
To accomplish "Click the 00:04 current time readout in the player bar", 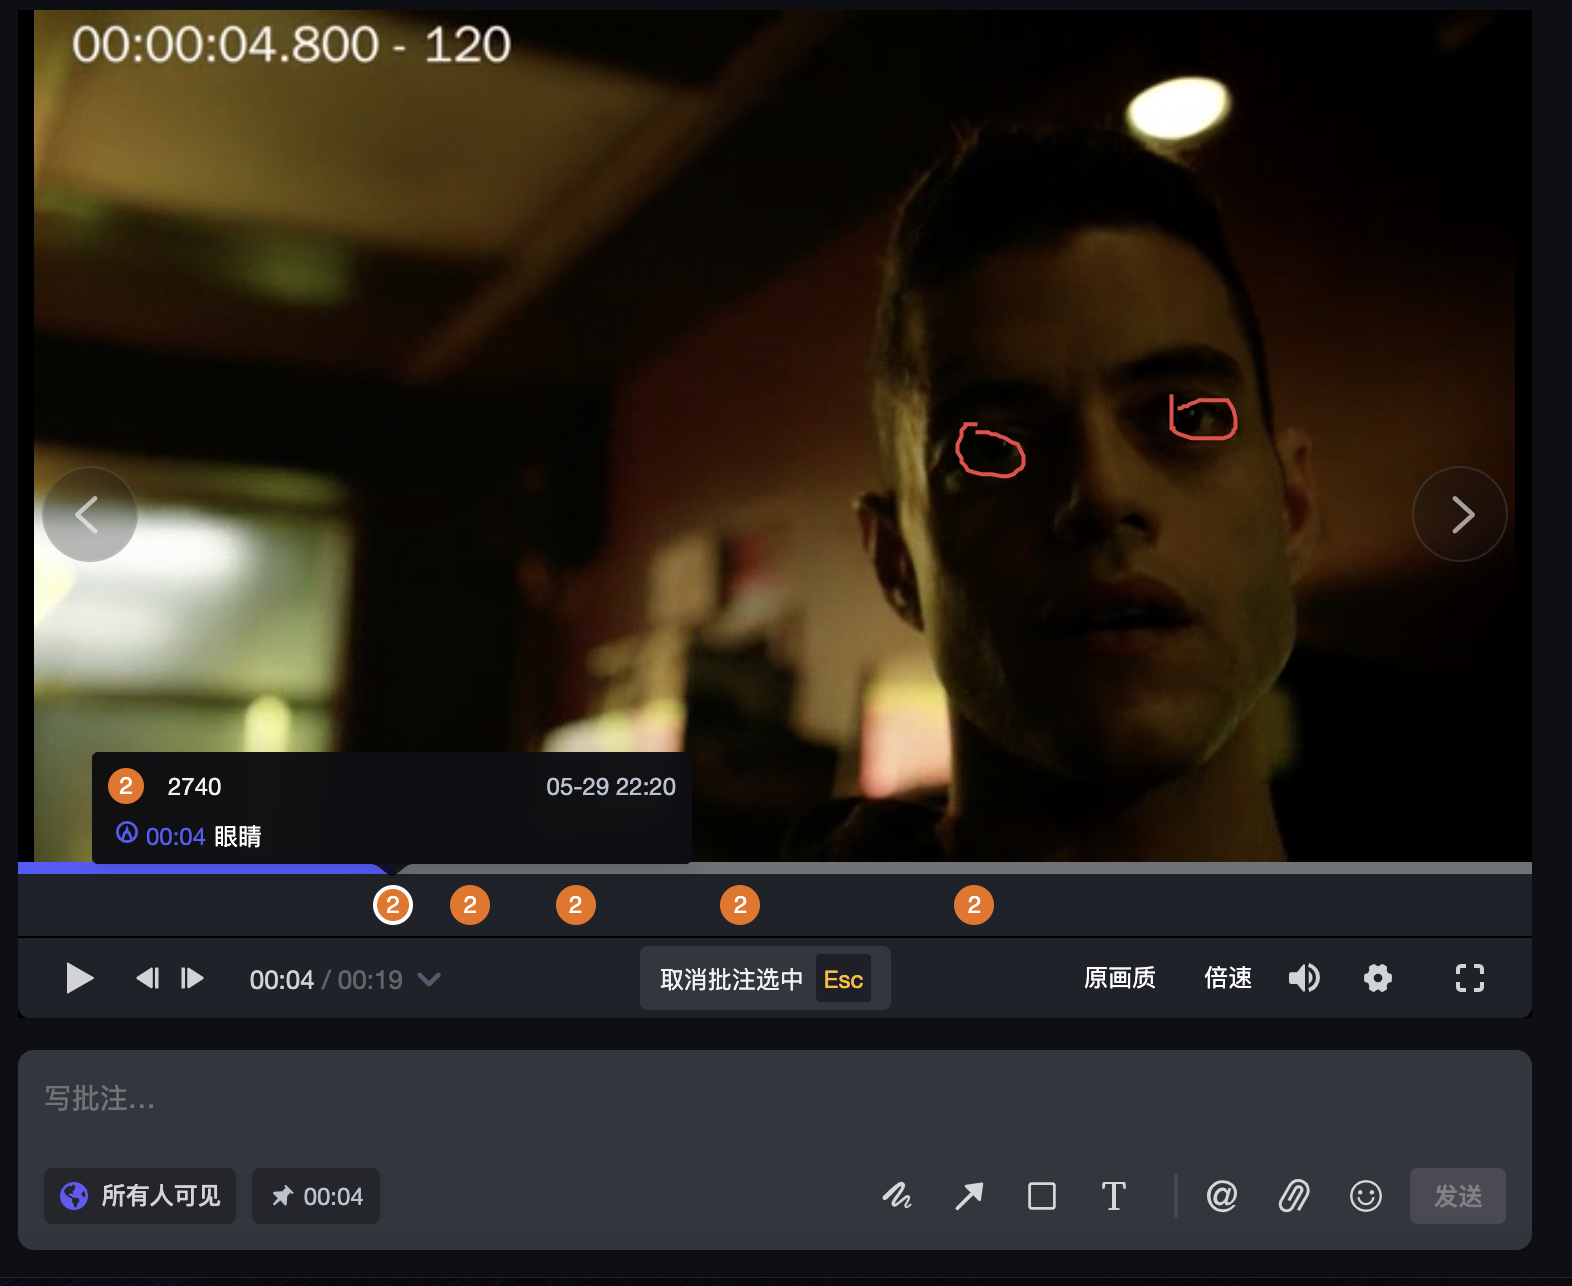I will click(x=281, y=980).
